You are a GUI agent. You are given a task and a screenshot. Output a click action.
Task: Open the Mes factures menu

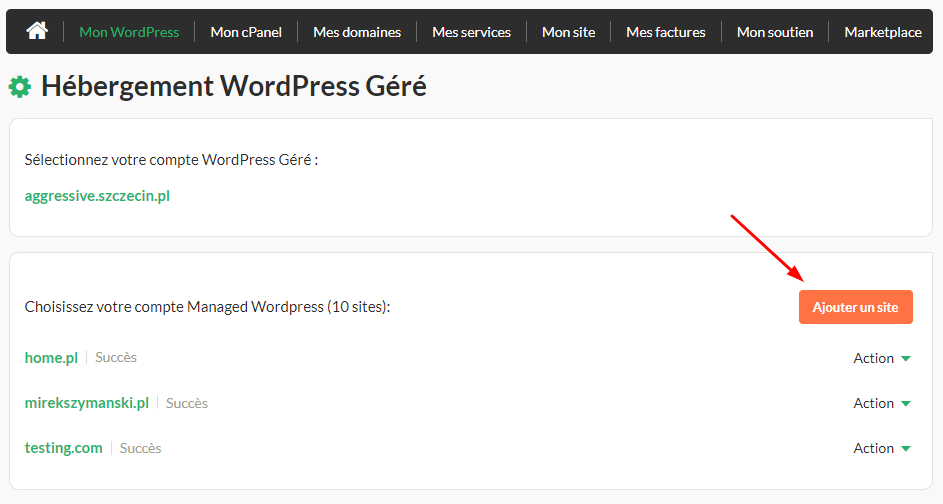(x=666, y=32)
